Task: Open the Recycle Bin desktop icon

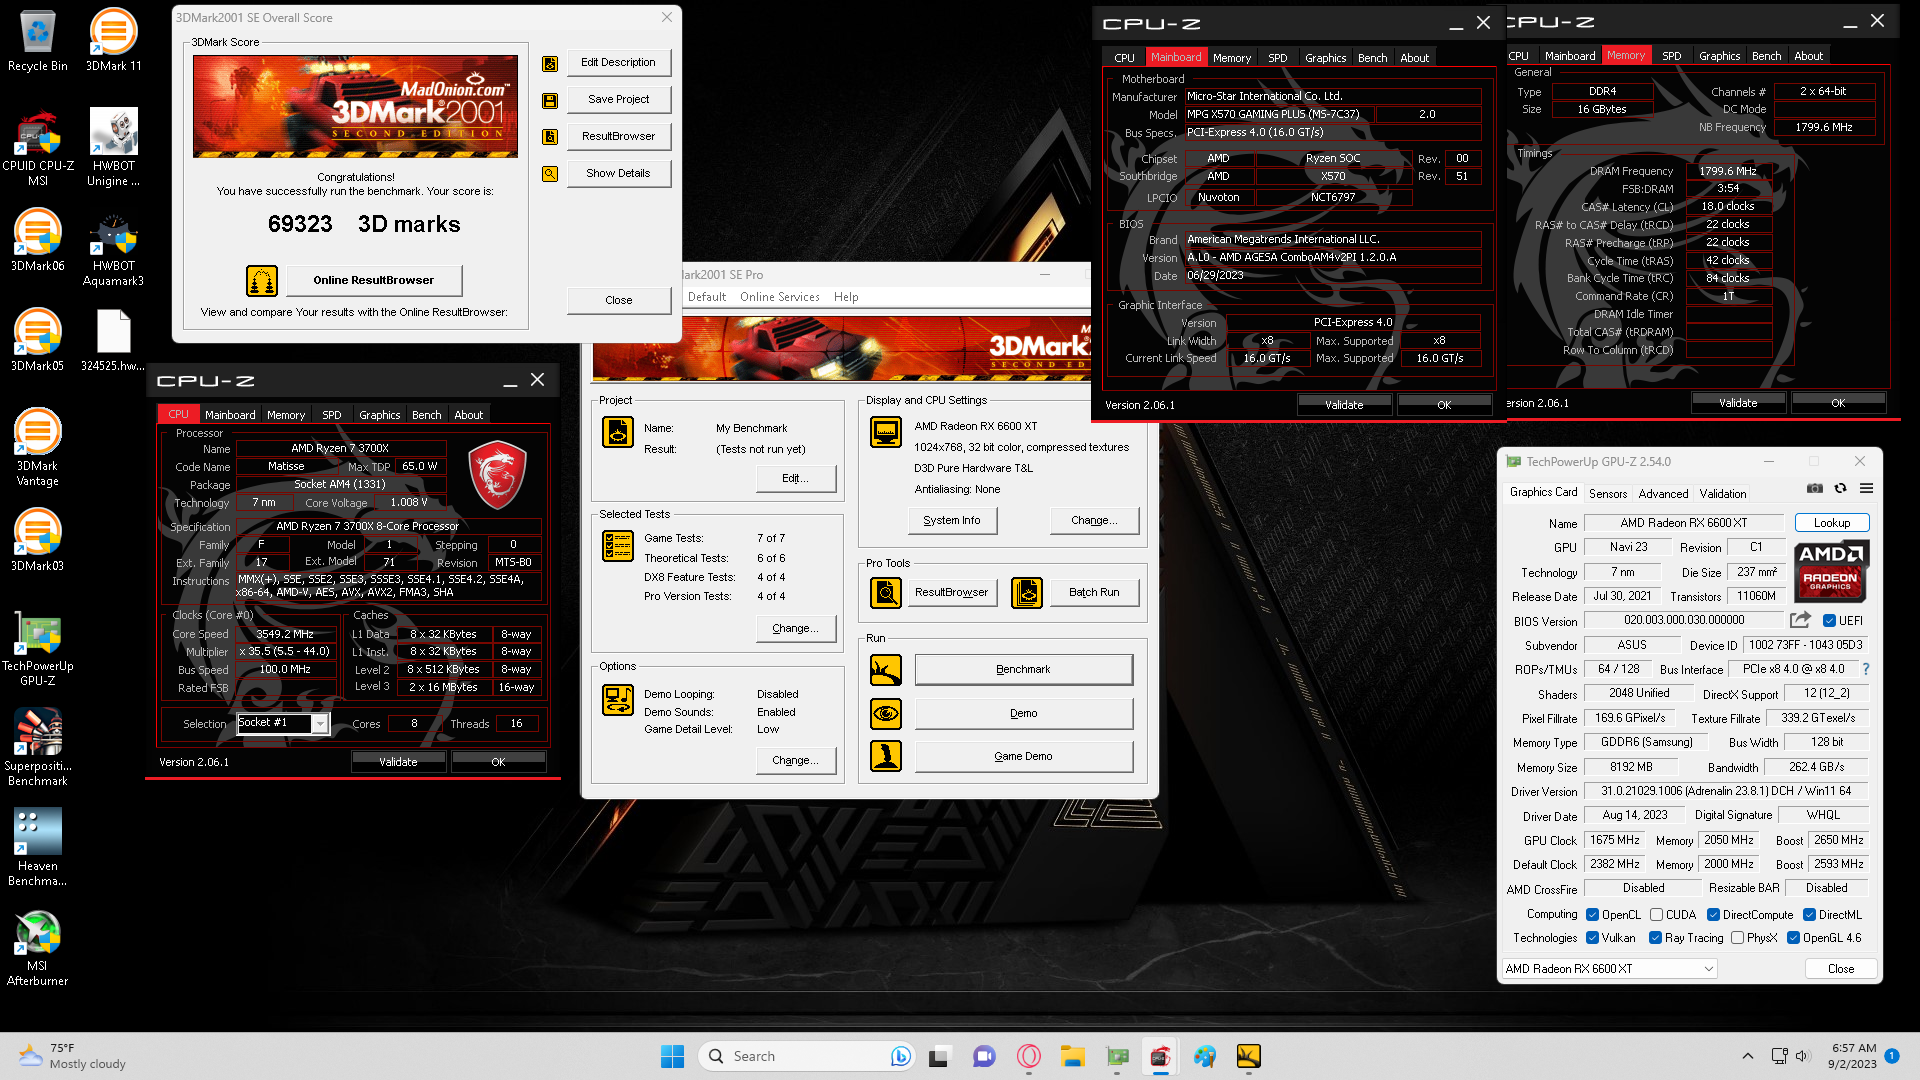Action: [37, 41]
